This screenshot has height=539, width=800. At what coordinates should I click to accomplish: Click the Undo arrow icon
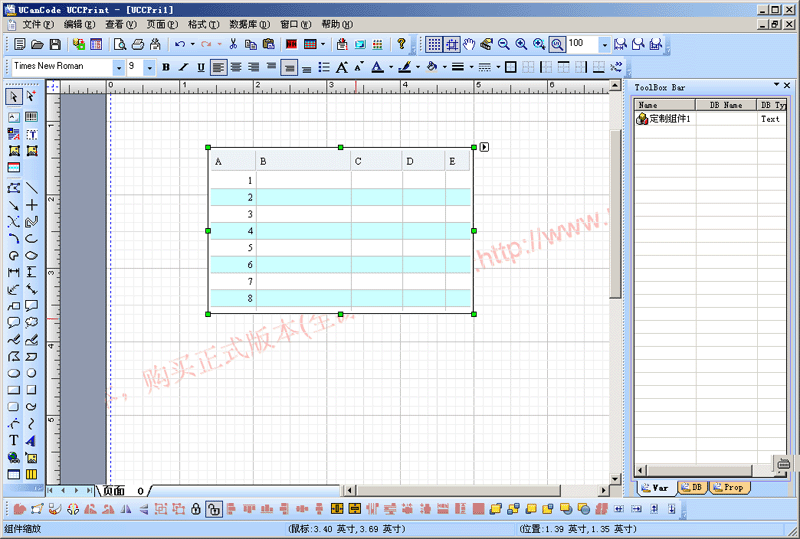coord(179,45)
